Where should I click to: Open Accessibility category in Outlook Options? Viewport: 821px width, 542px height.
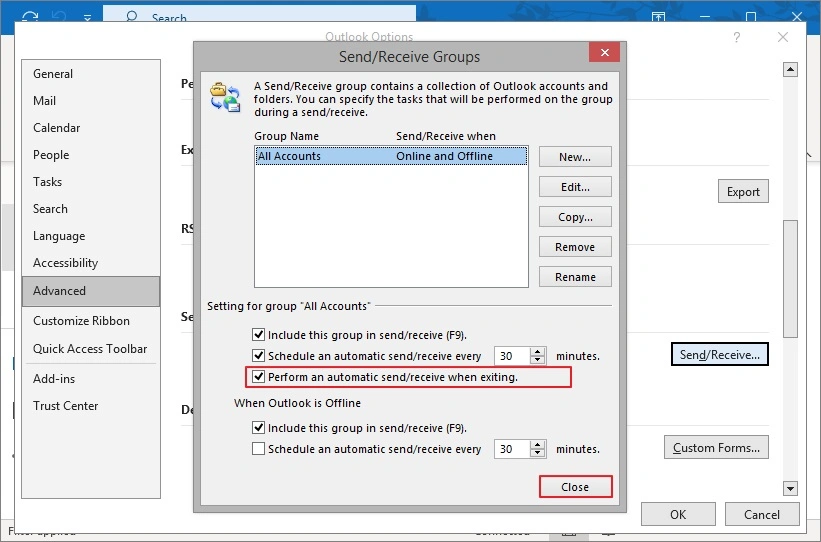point(91,263)
